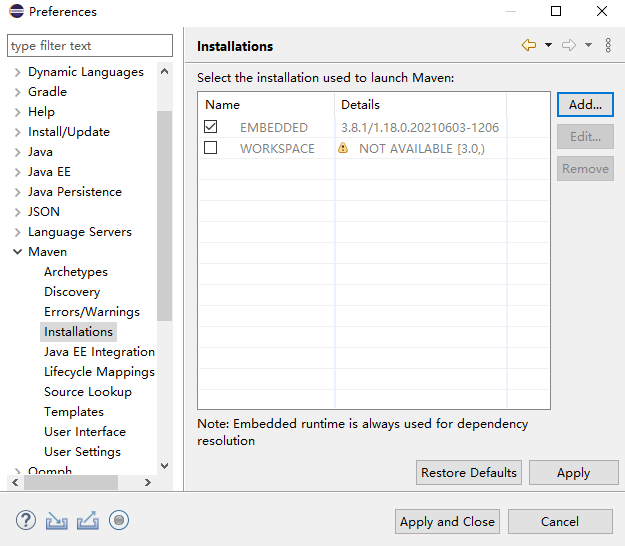625x546 pixels.
Task: Select Discovery under Maven
Action: click(72, 292)
